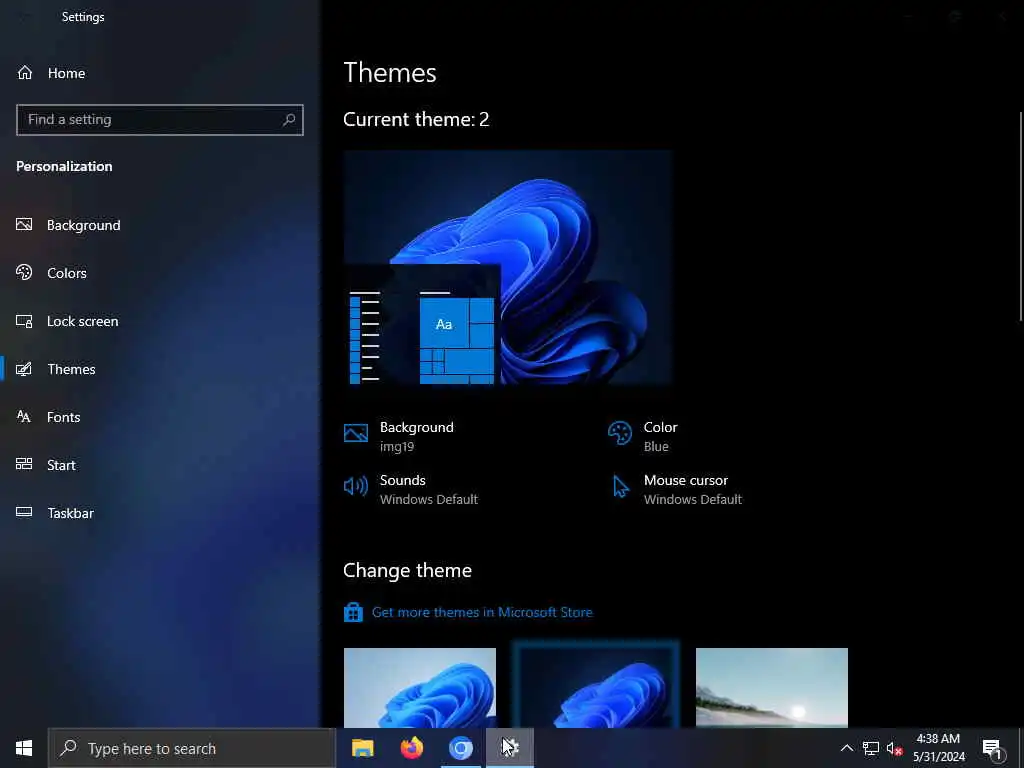1024x768 pixels.
Task: Select the Themes sidebar item
Action: point(160,369)
